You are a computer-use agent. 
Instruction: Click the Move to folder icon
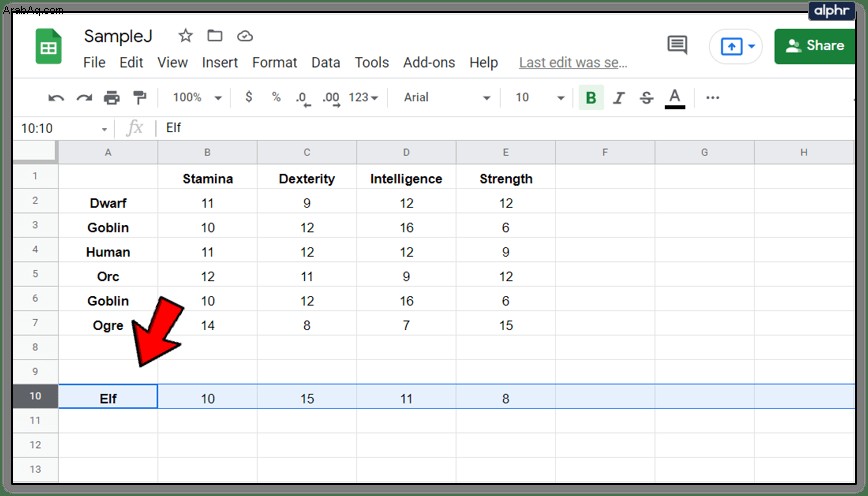tap(215, 36)
